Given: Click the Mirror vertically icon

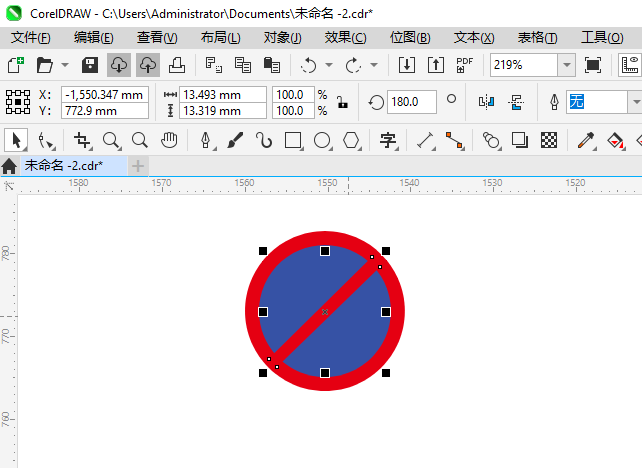Looking at the screenshot, I should click(516, 102).
